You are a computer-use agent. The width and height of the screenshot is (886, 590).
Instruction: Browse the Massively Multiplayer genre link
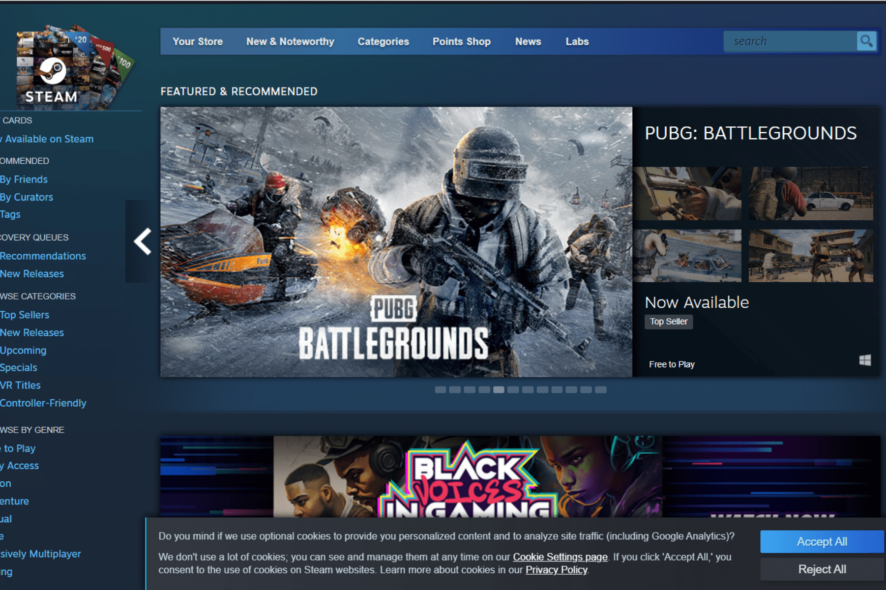(40, 554)
